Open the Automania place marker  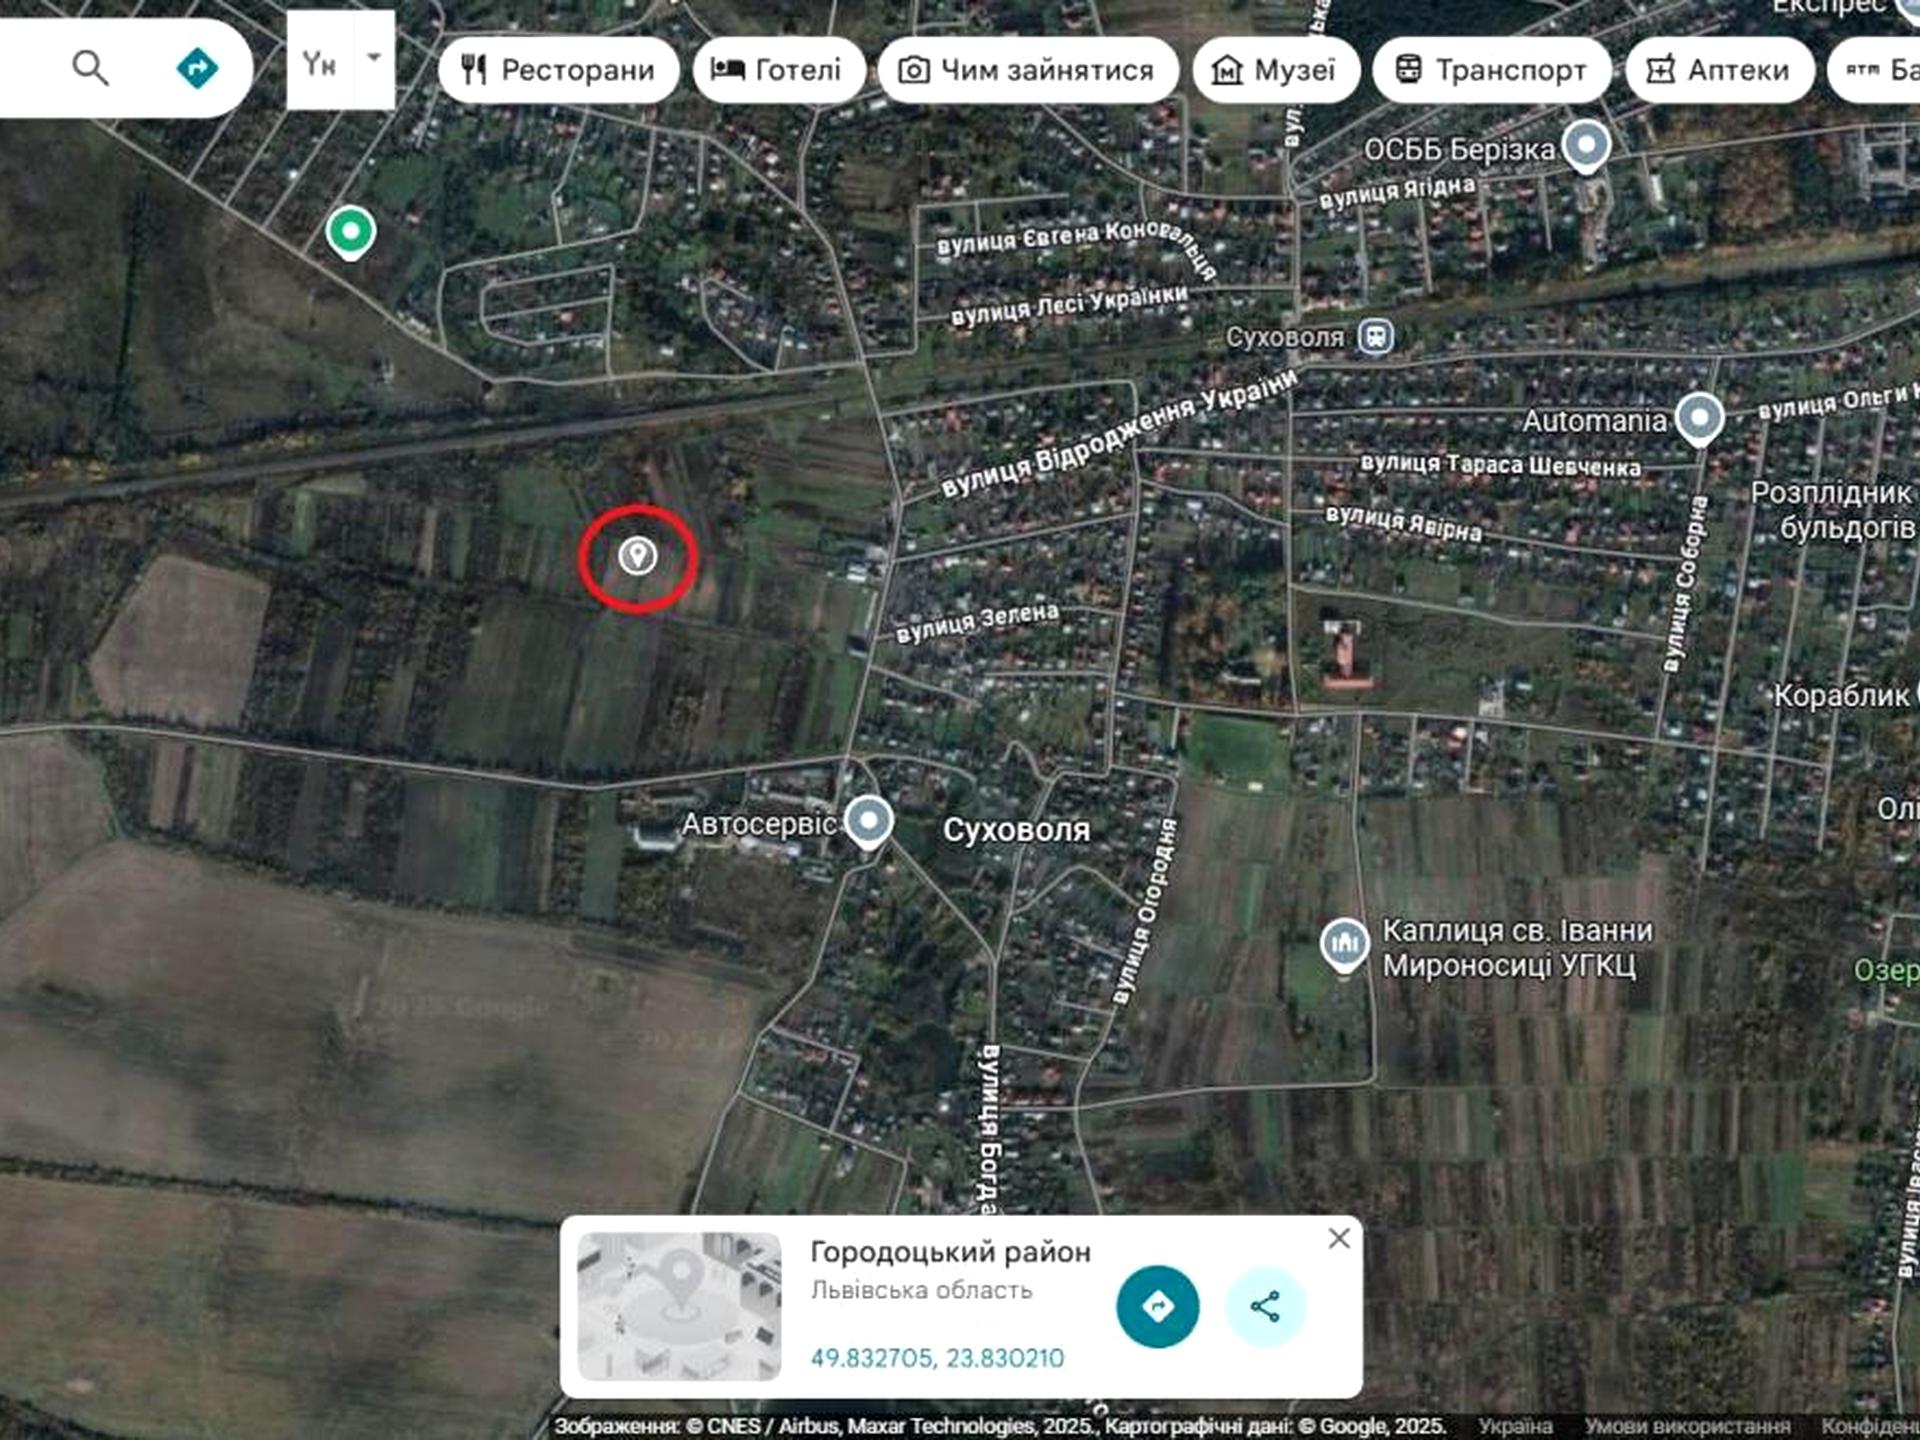1699,419
